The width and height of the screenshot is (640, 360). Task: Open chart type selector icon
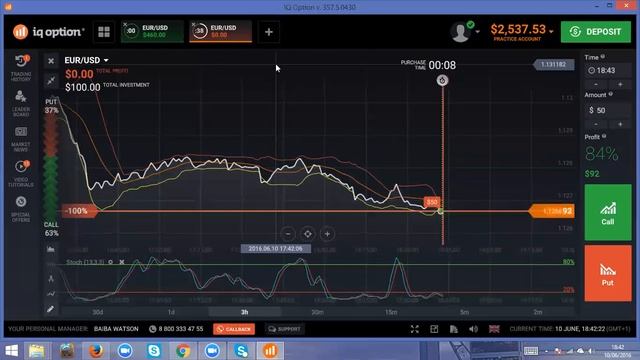click(51, 249)
